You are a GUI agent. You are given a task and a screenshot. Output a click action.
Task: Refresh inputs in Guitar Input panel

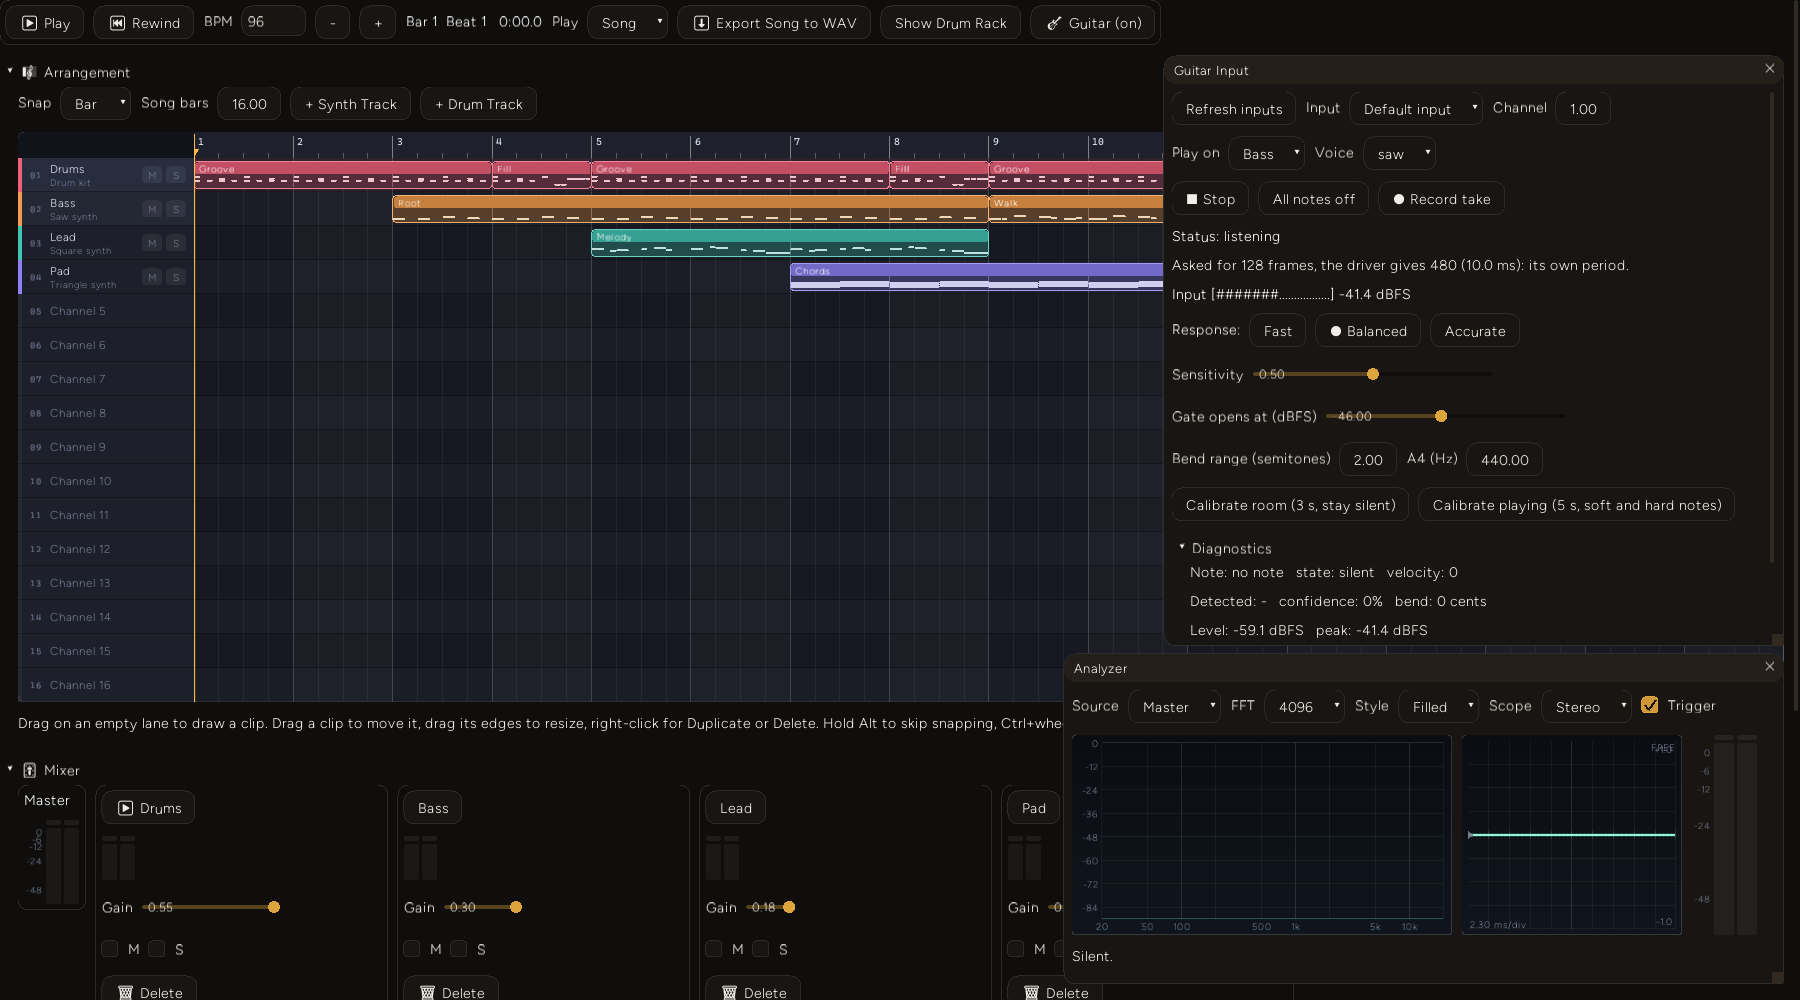click(1233, 108)
